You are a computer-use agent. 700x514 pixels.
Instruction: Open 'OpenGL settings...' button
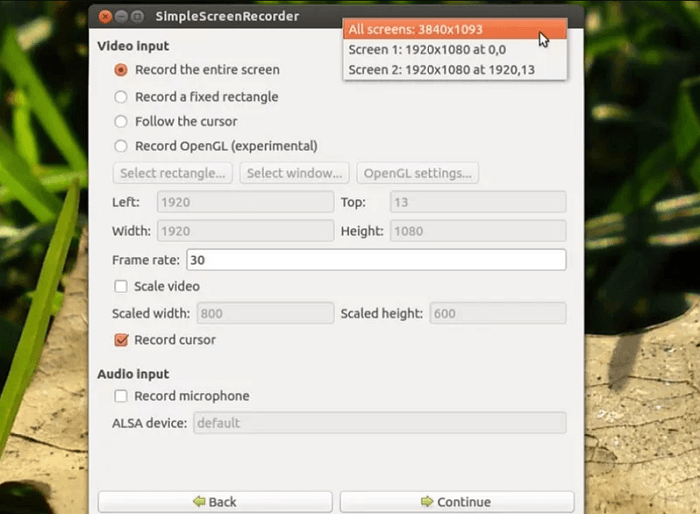pos(417,173)
